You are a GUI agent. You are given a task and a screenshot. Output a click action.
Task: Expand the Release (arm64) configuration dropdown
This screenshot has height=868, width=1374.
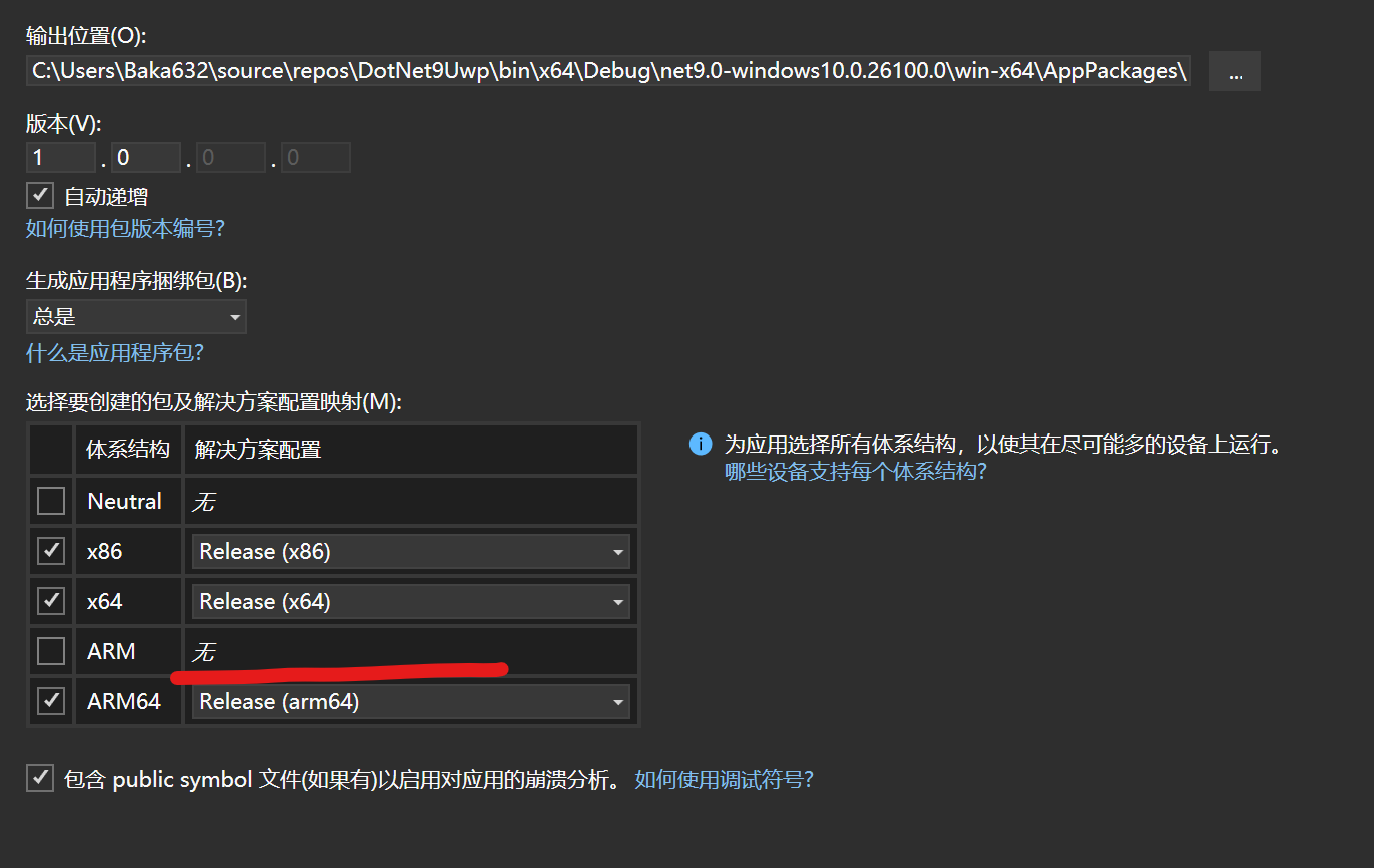click(410, 701)
